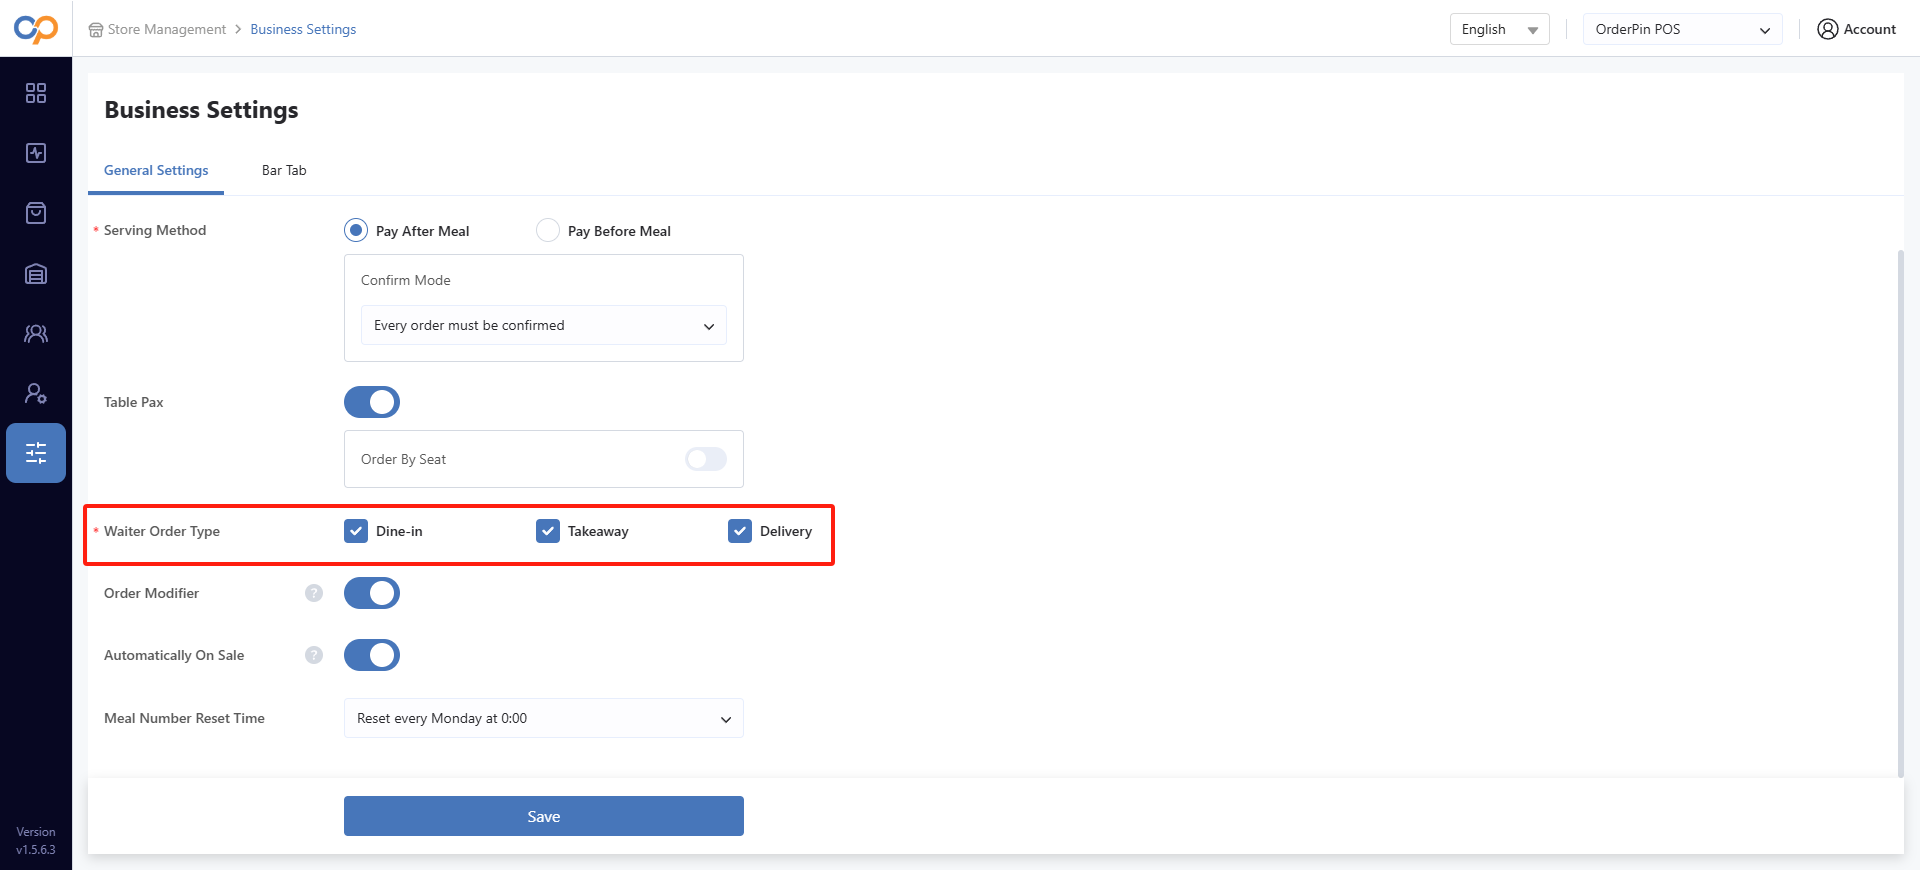Switch to the Bar Tab tab

point(284,171)
